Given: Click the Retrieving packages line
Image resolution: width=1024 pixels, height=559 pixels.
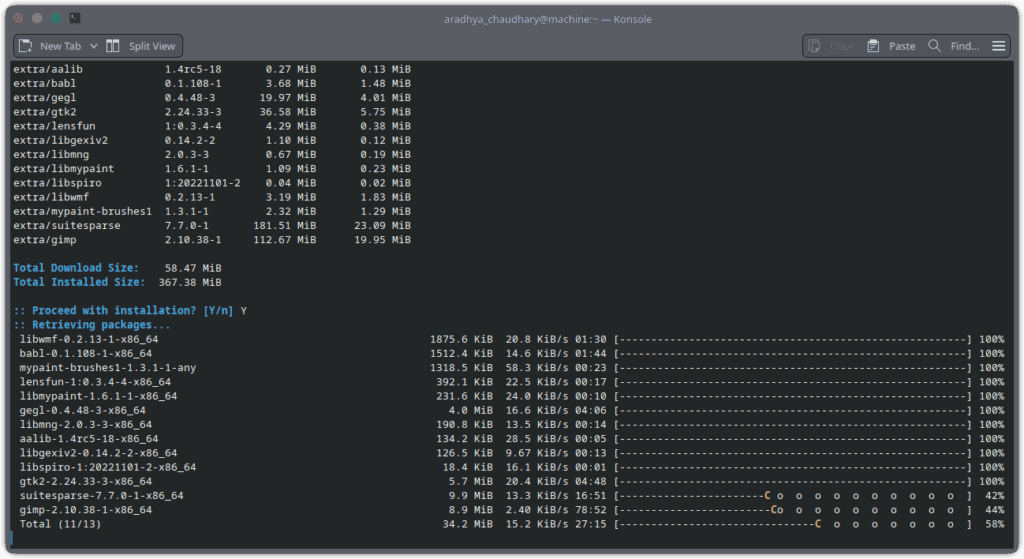Looking at the screenshot, I should (91, 325).
